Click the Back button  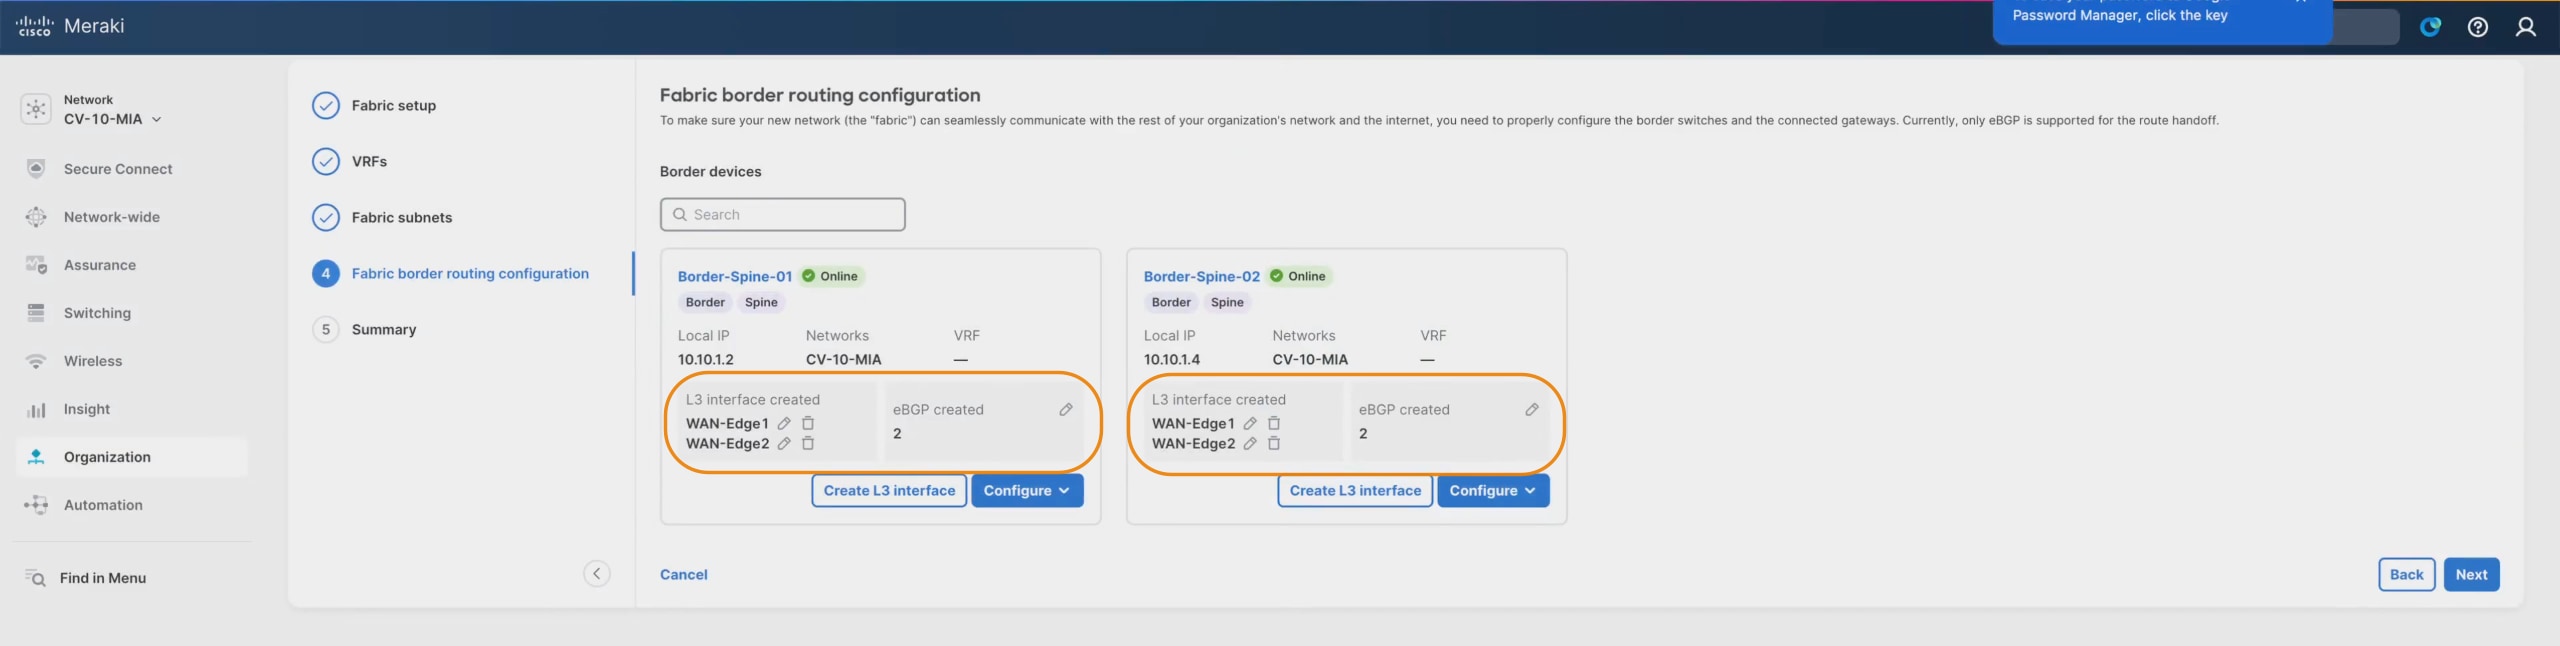(x=2406, y=575)
